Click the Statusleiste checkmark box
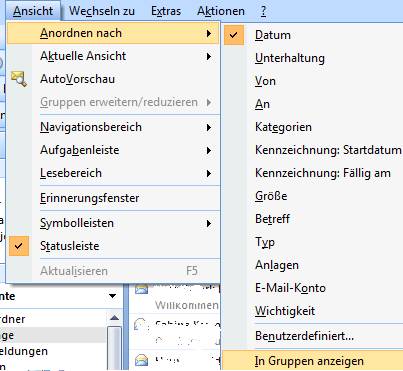The height and width of the screenshot is (371, 403). coord(19,246)
